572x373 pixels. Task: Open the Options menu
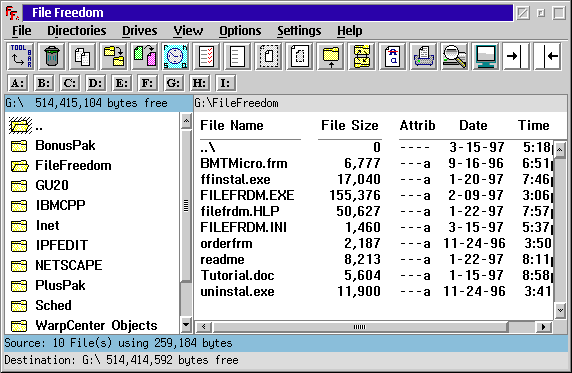[x=240, y=31]
